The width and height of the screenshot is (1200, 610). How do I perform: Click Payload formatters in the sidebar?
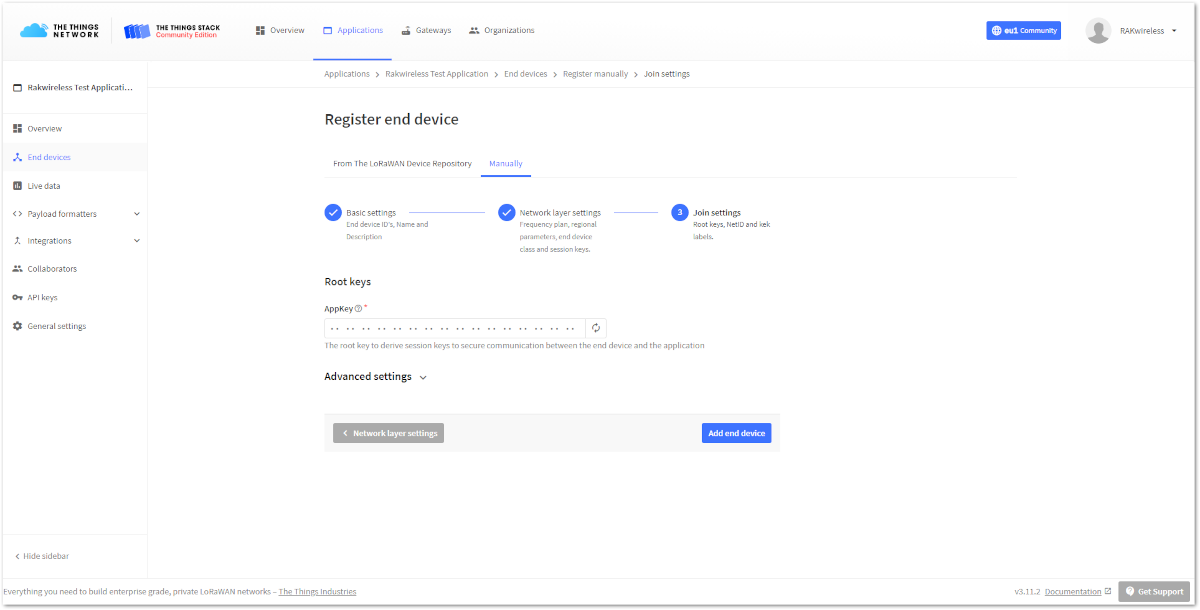[62, 214]
